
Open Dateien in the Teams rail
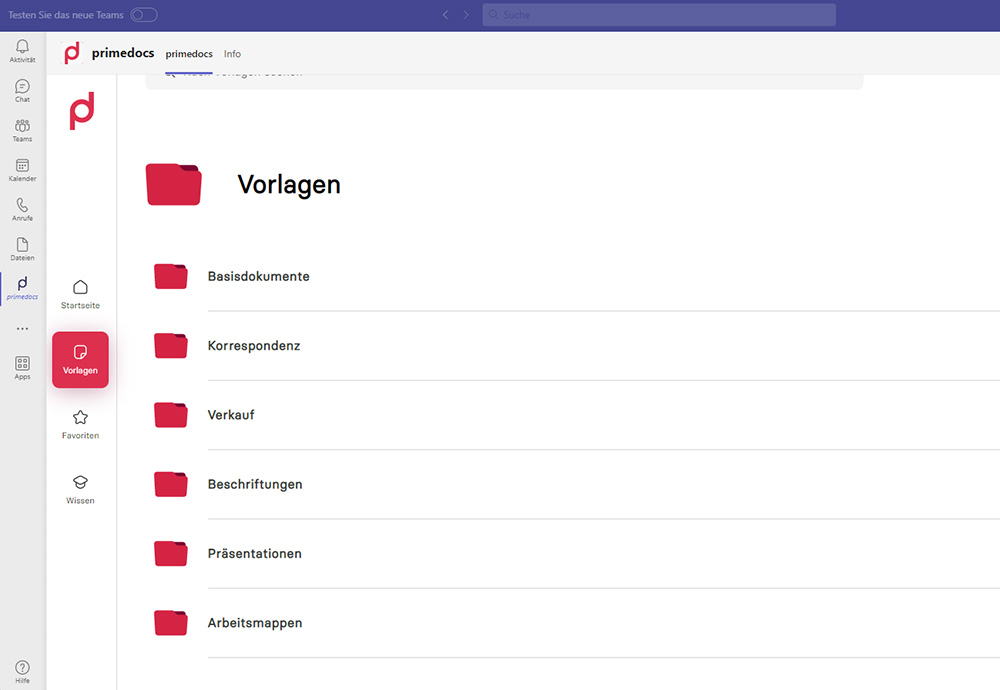tap(21, 248)
